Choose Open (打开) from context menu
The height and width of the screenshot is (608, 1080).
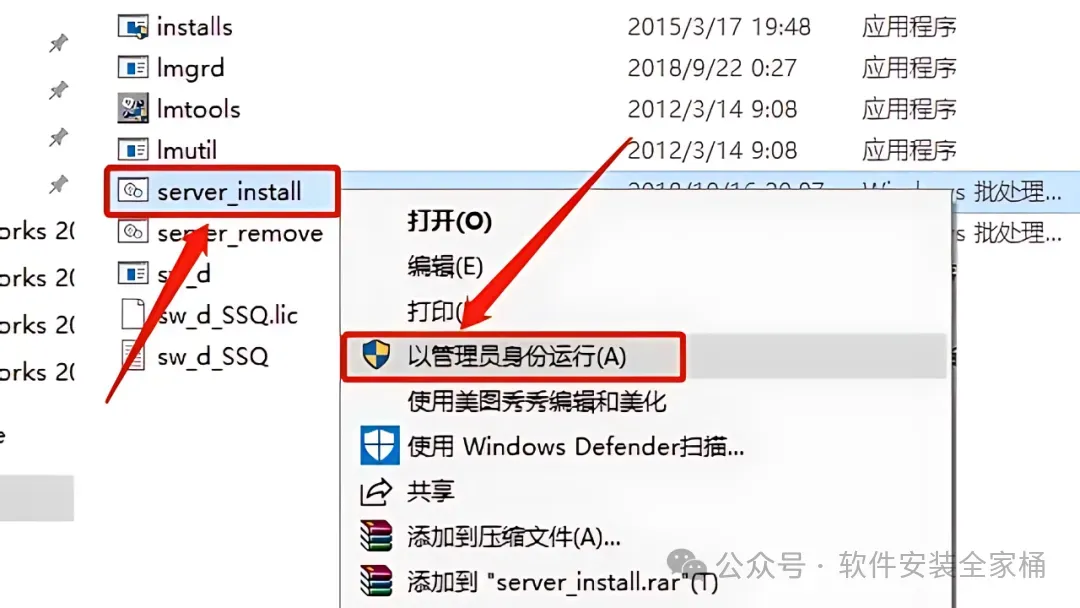coord(449,221)
